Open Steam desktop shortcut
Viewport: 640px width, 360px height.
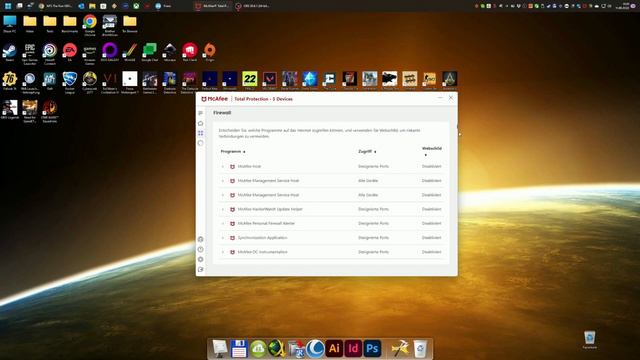(x=9, y=53)
